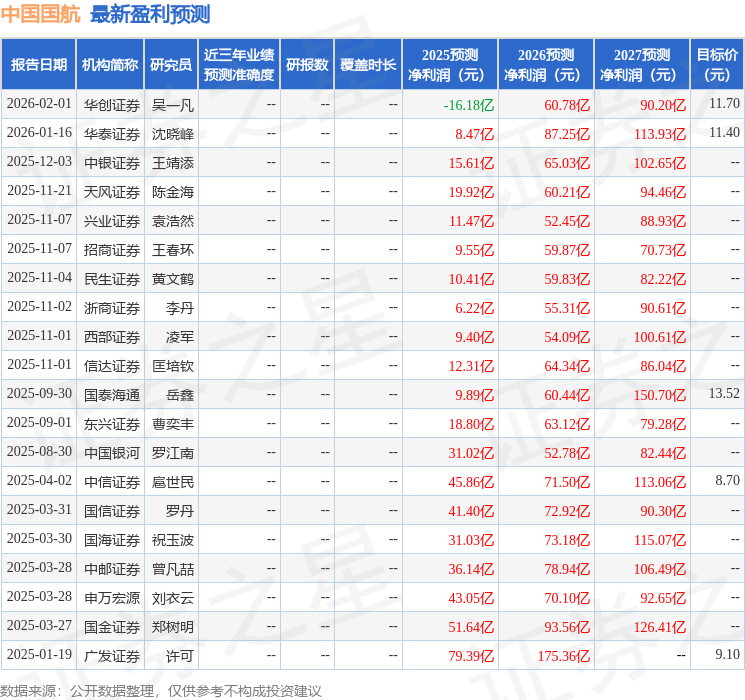Click the 目标价(元) column header
Viewport: 745px width, 700px height.
[716, 64]
